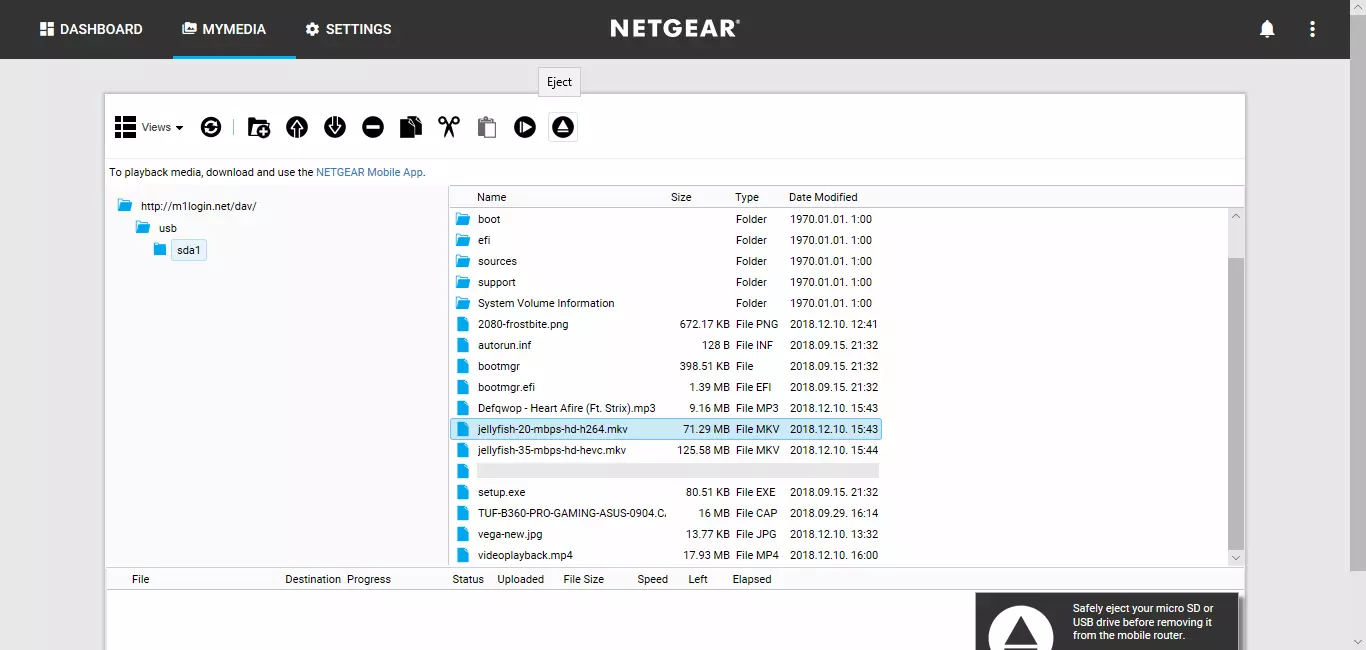Click the Download arrow icon
This screenshot has width=1366, height=650.
click(335, 127)
